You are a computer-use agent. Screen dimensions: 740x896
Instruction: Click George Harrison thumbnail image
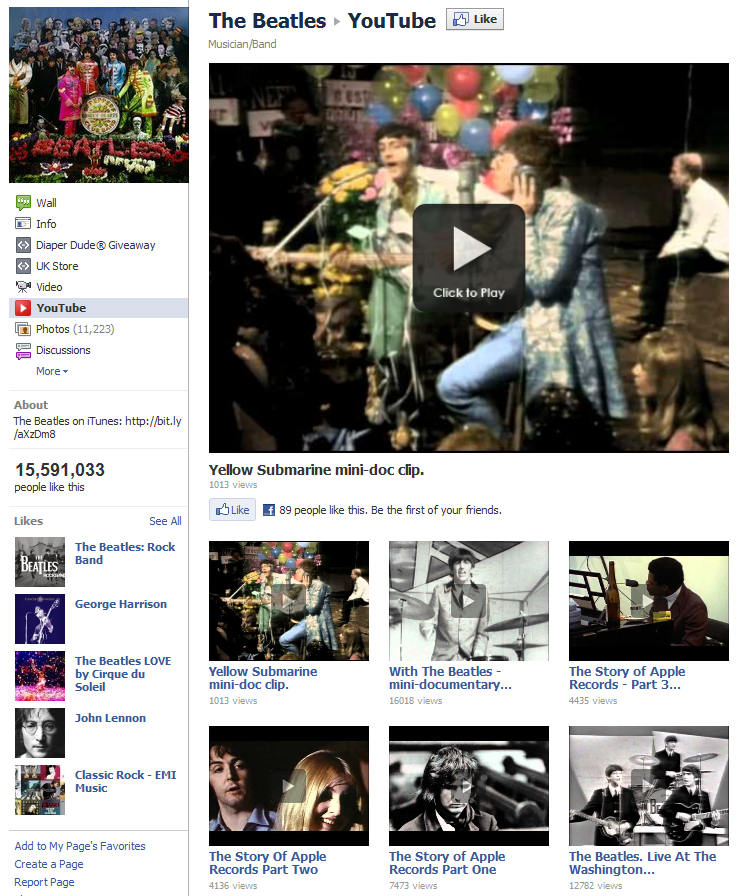[x=40, y=619]
